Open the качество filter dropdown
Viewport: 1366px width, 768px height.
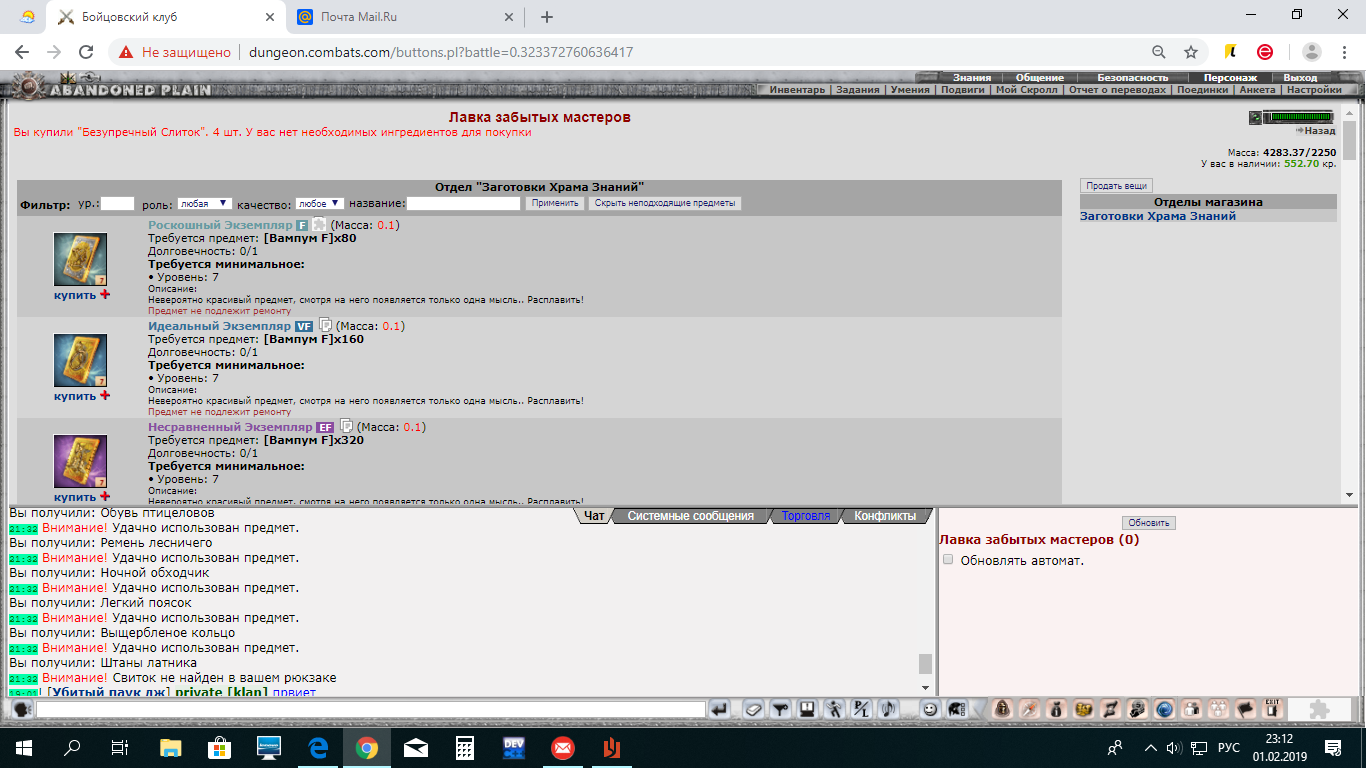pyautogui.click(x=320, y=203)
